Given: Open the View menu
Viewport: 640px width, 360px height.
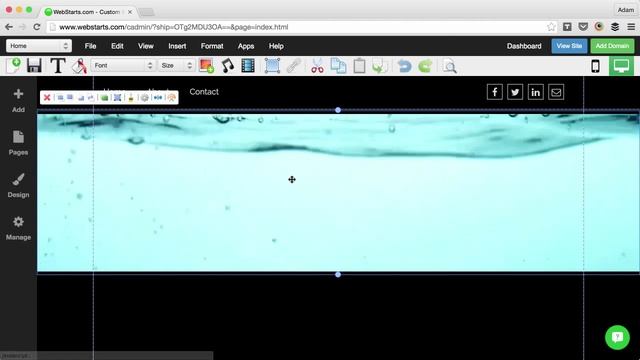Looking at the screenshot, I should pyautogui.click(x=146, y=46).
